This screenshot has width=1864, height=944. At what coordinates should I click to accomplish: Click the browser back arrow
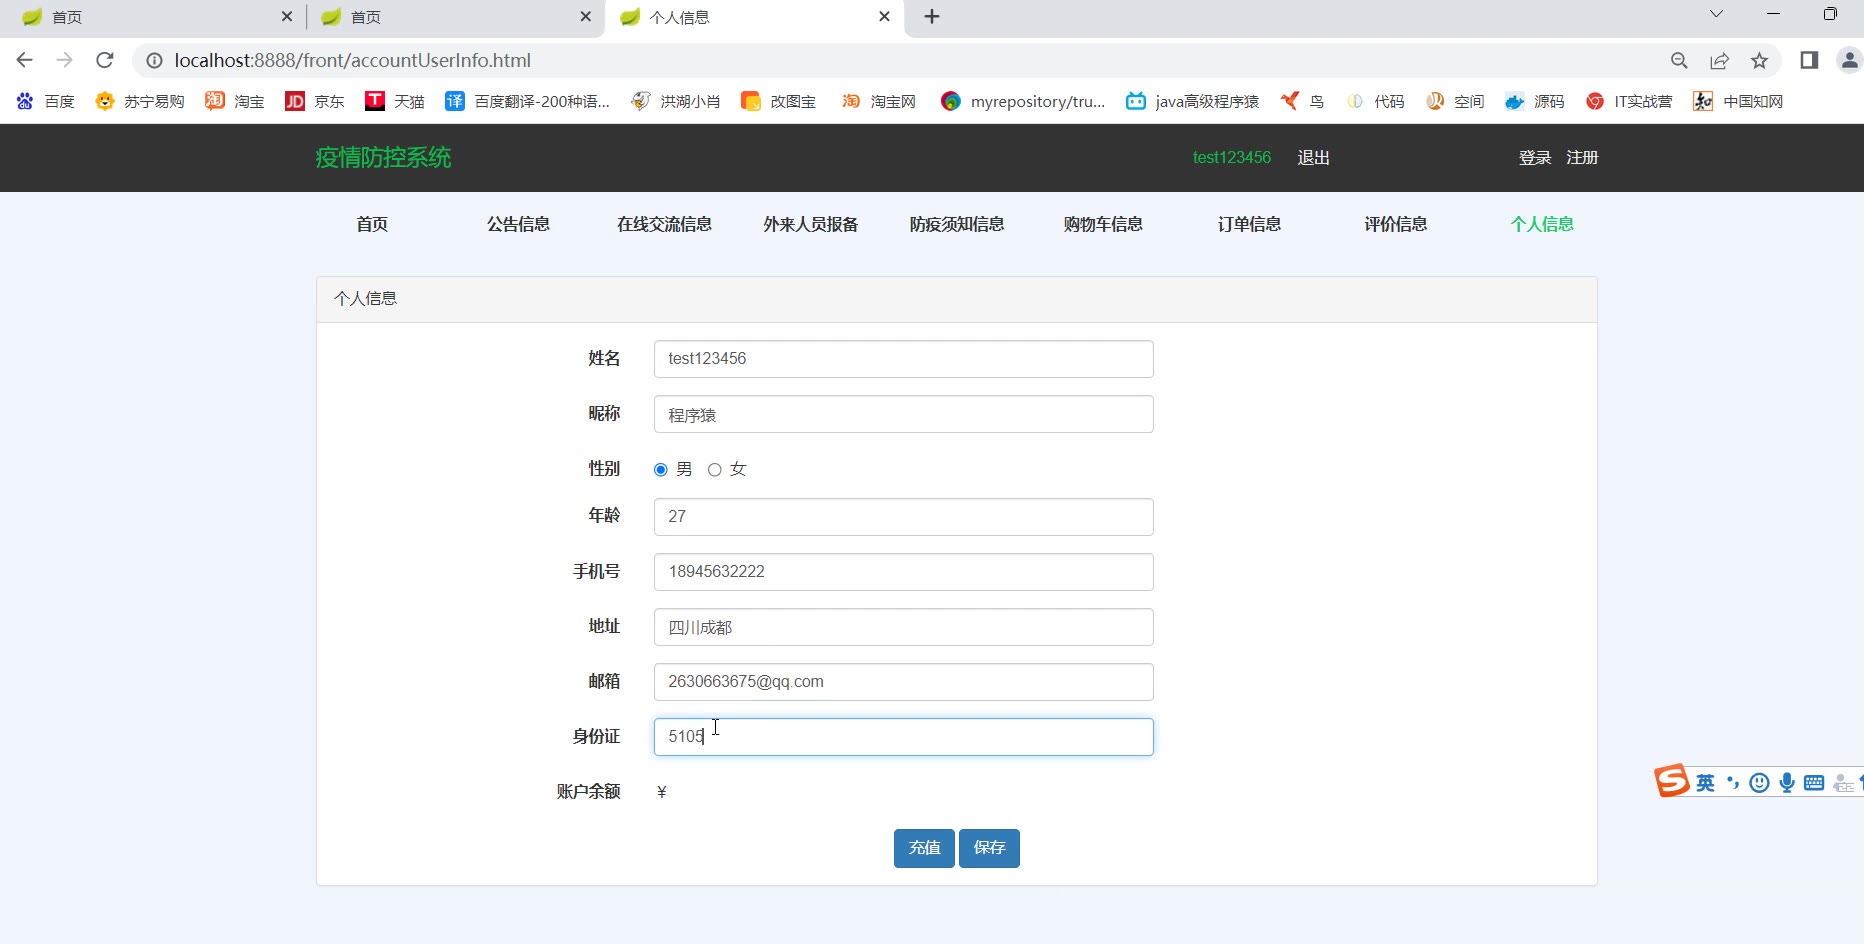(x=25, y=60)
